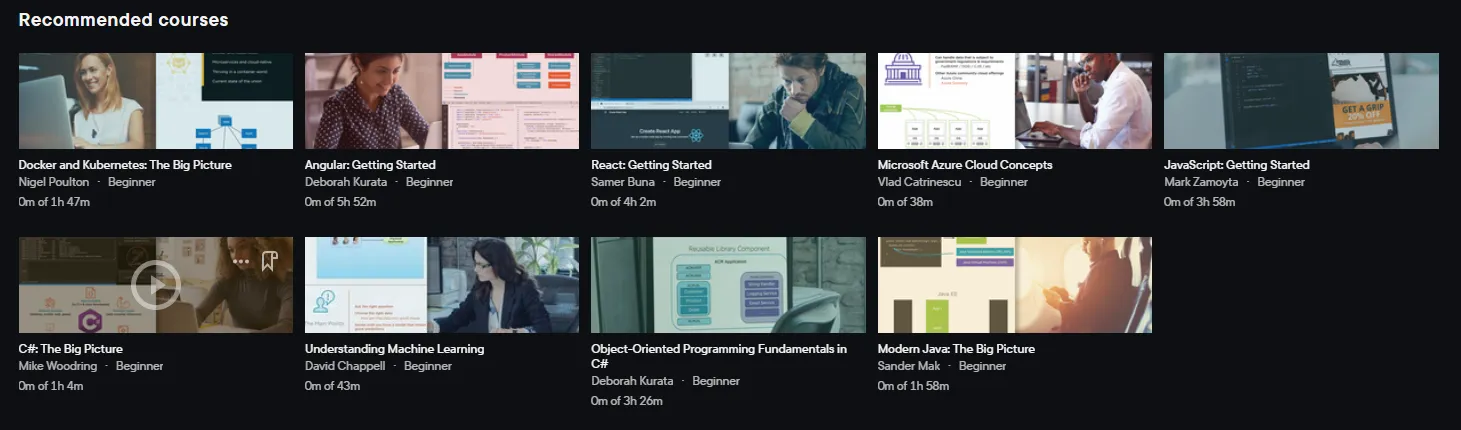1461x430 pixels.
Task: Open author Mike Woodring's page
Action: tap(58, 366)
